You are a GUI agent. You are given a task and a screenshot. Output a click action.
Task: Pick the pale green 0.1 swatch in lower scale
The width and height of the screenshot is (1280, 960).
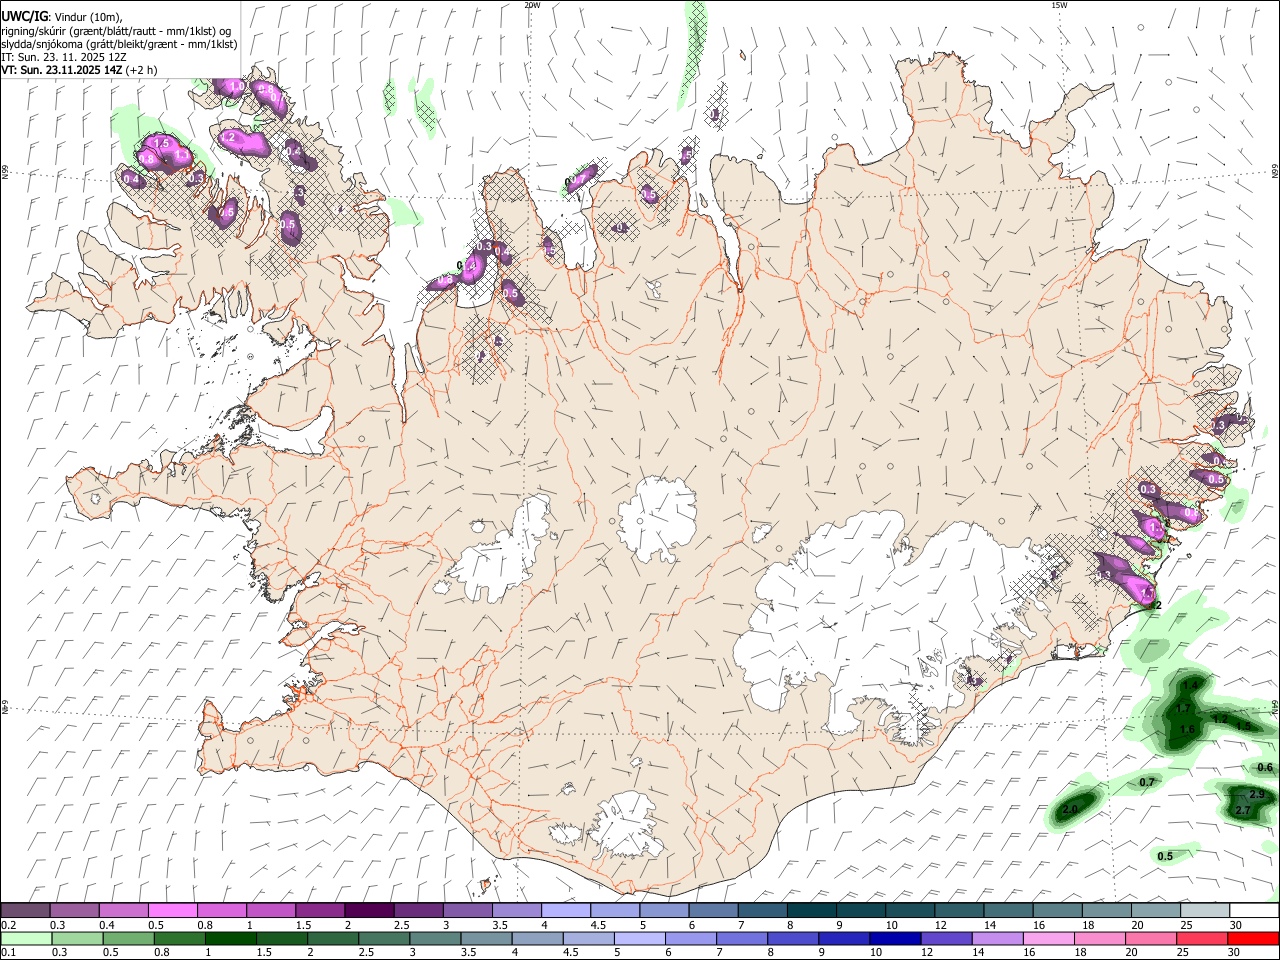[x=25, y=939]
